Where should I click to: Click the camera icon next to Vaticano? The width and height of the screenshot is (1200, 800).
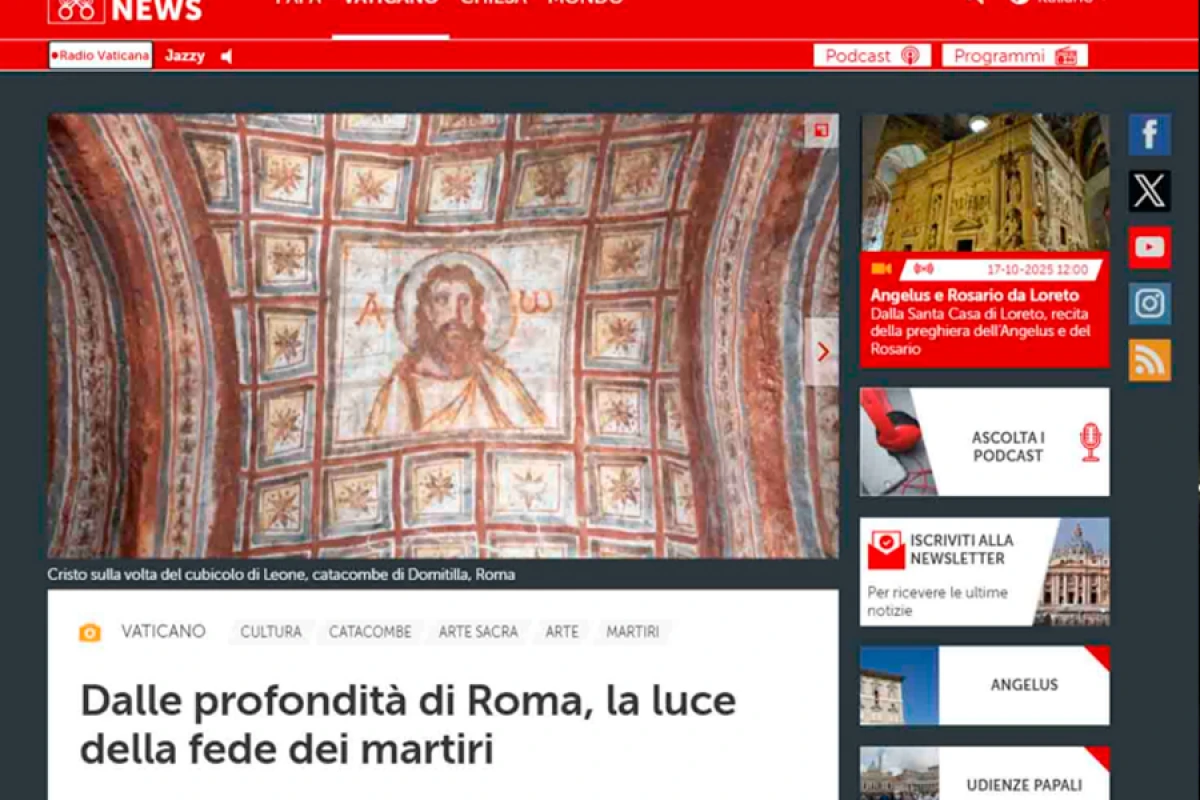click(x=90, y=632)
